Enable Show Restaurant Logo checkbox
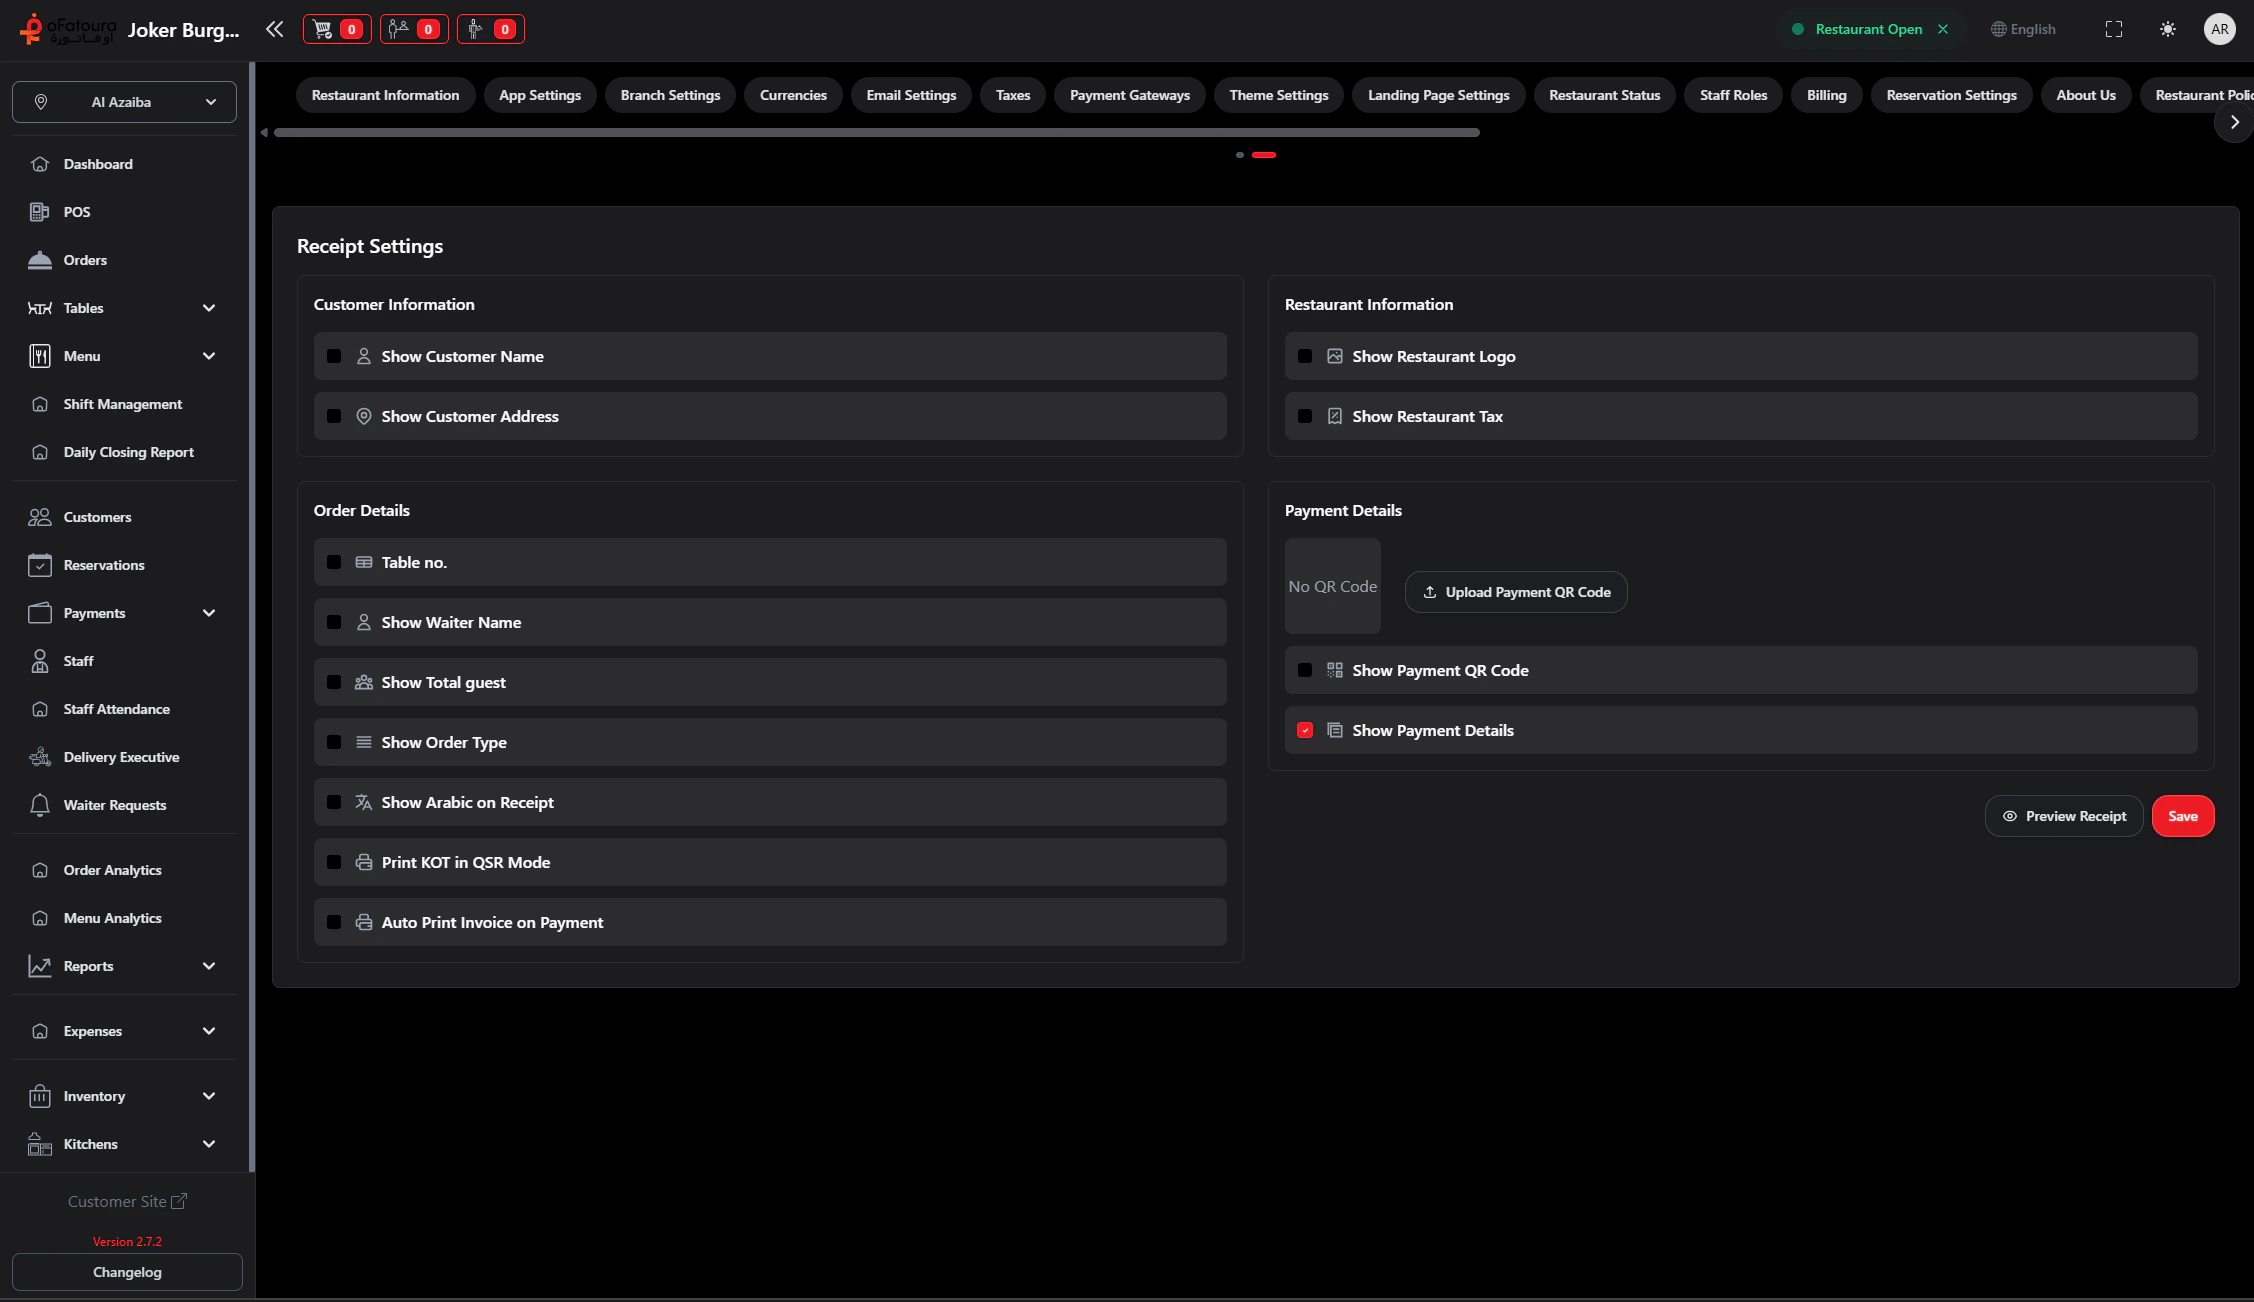 coord(1305,356)
